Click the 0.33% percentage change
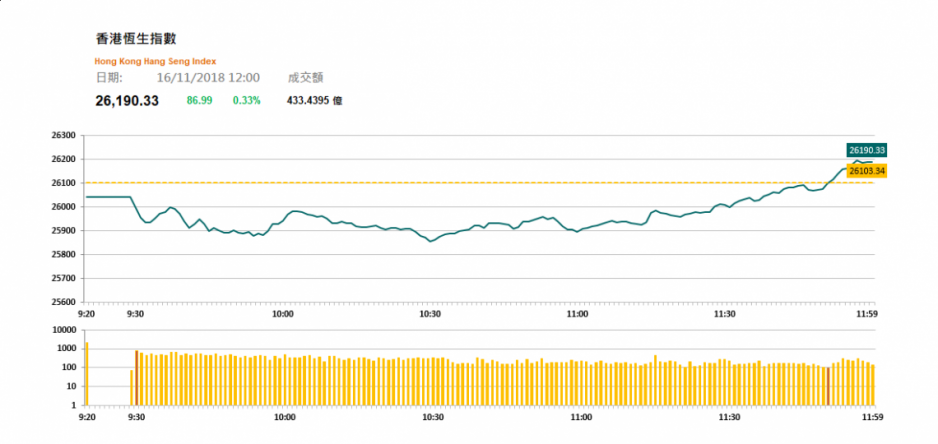Viewport: 938px width, 444px height. point(246,101)
